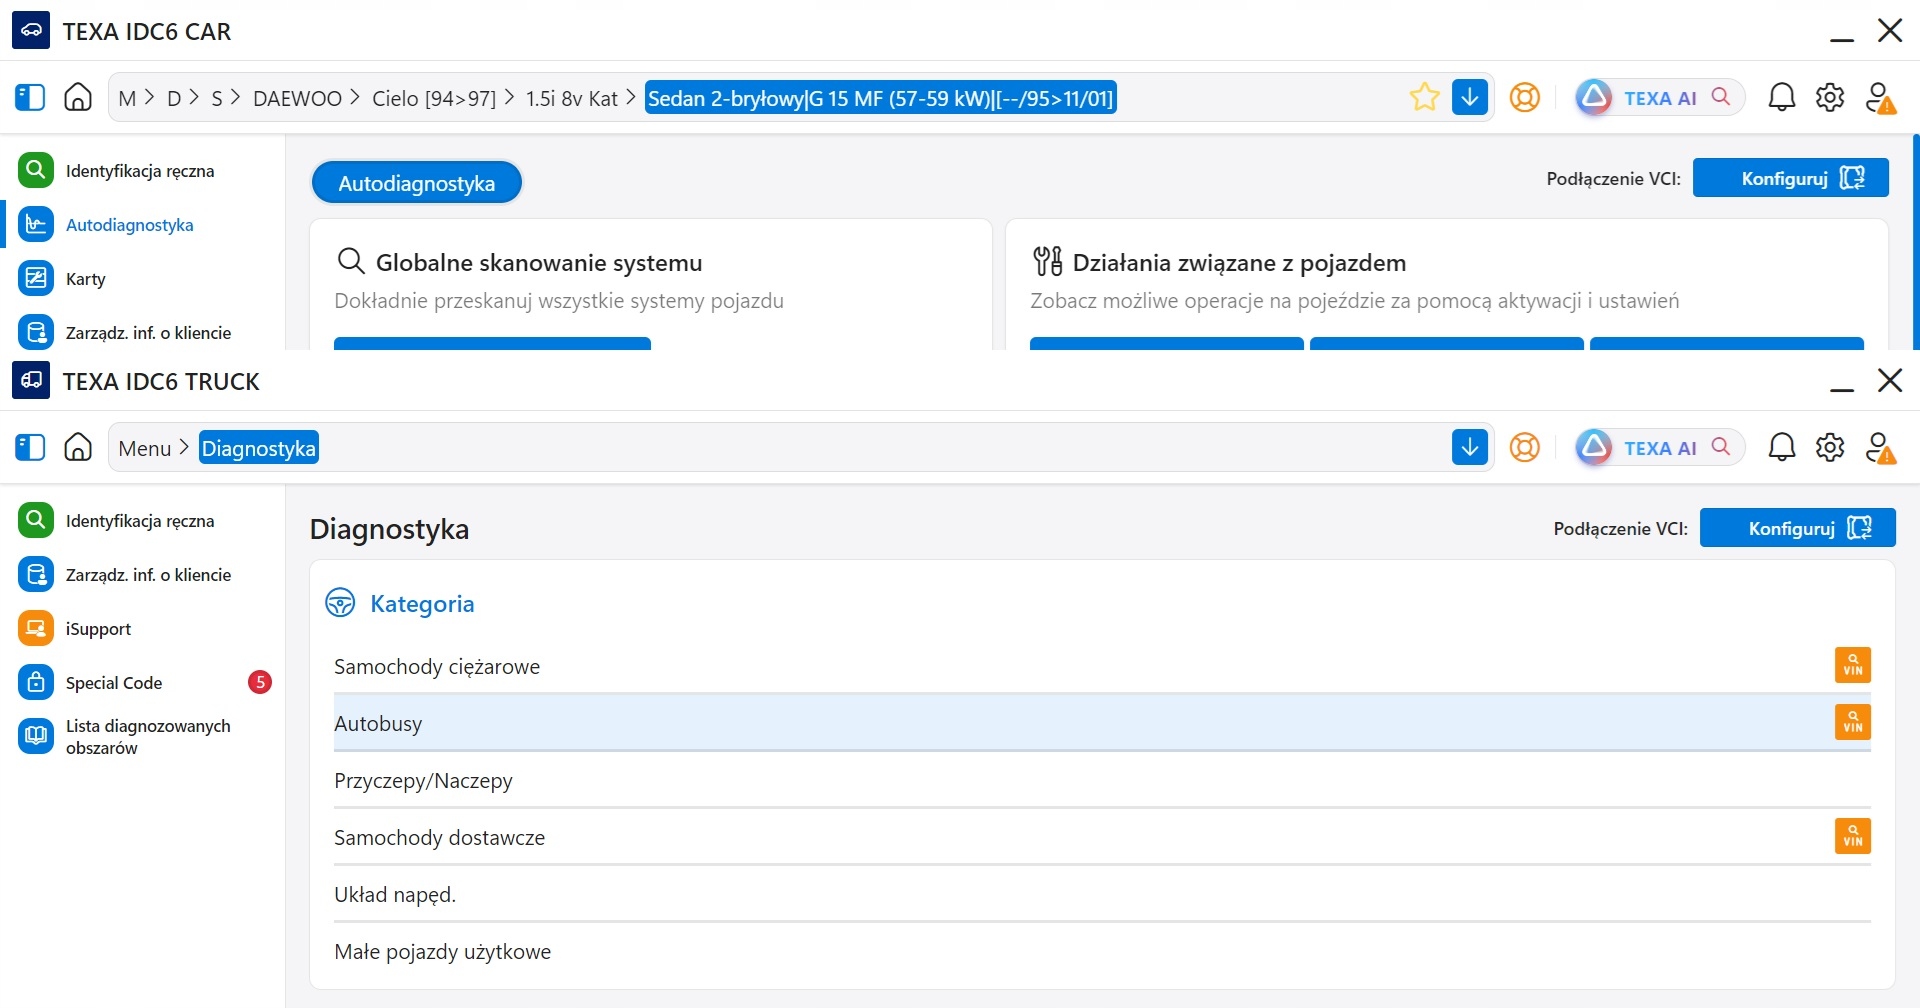Open user account icon in TRUCK window

click(1880, 447)
